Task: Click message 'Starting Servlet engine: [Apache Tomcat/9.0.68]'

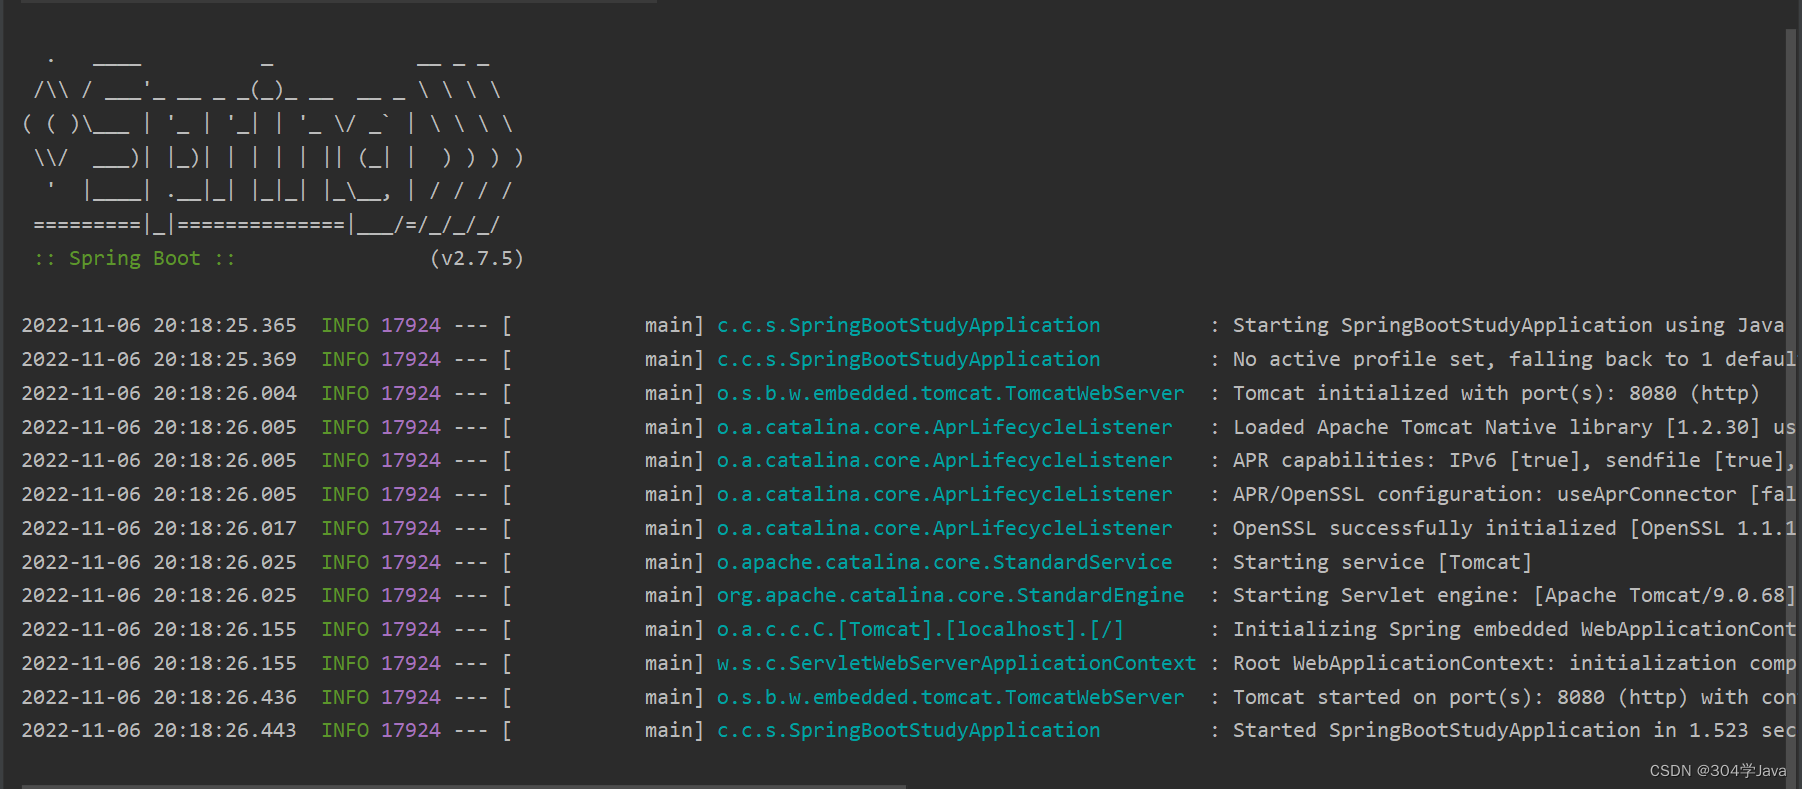Action: point(1514,595)
